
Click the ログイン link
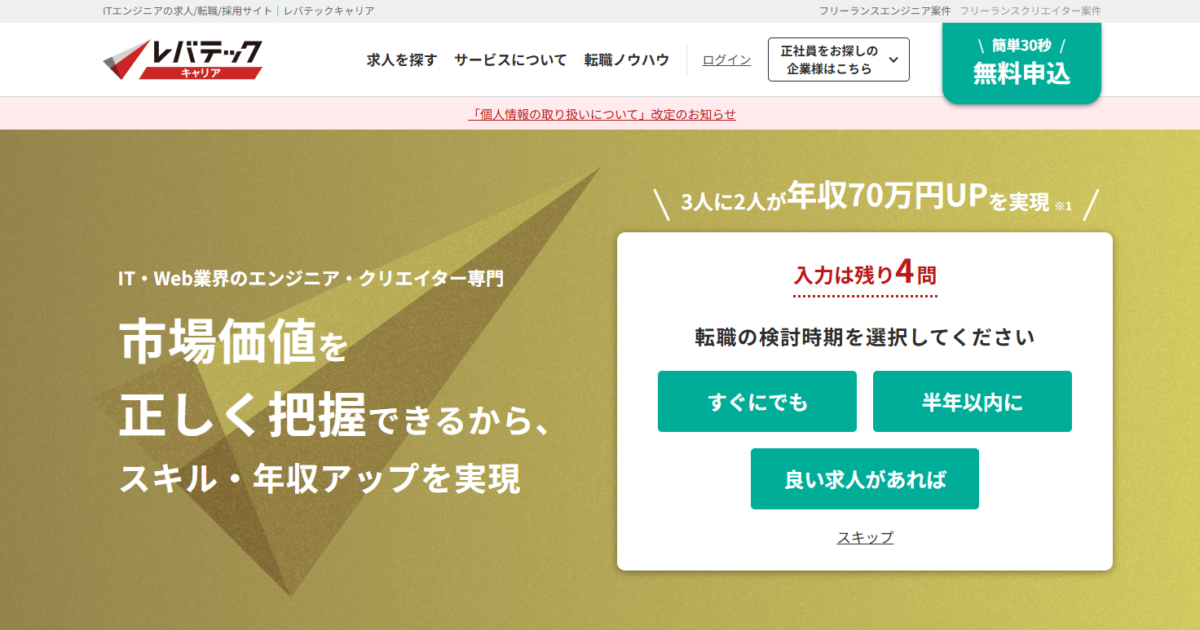[726, 60]
